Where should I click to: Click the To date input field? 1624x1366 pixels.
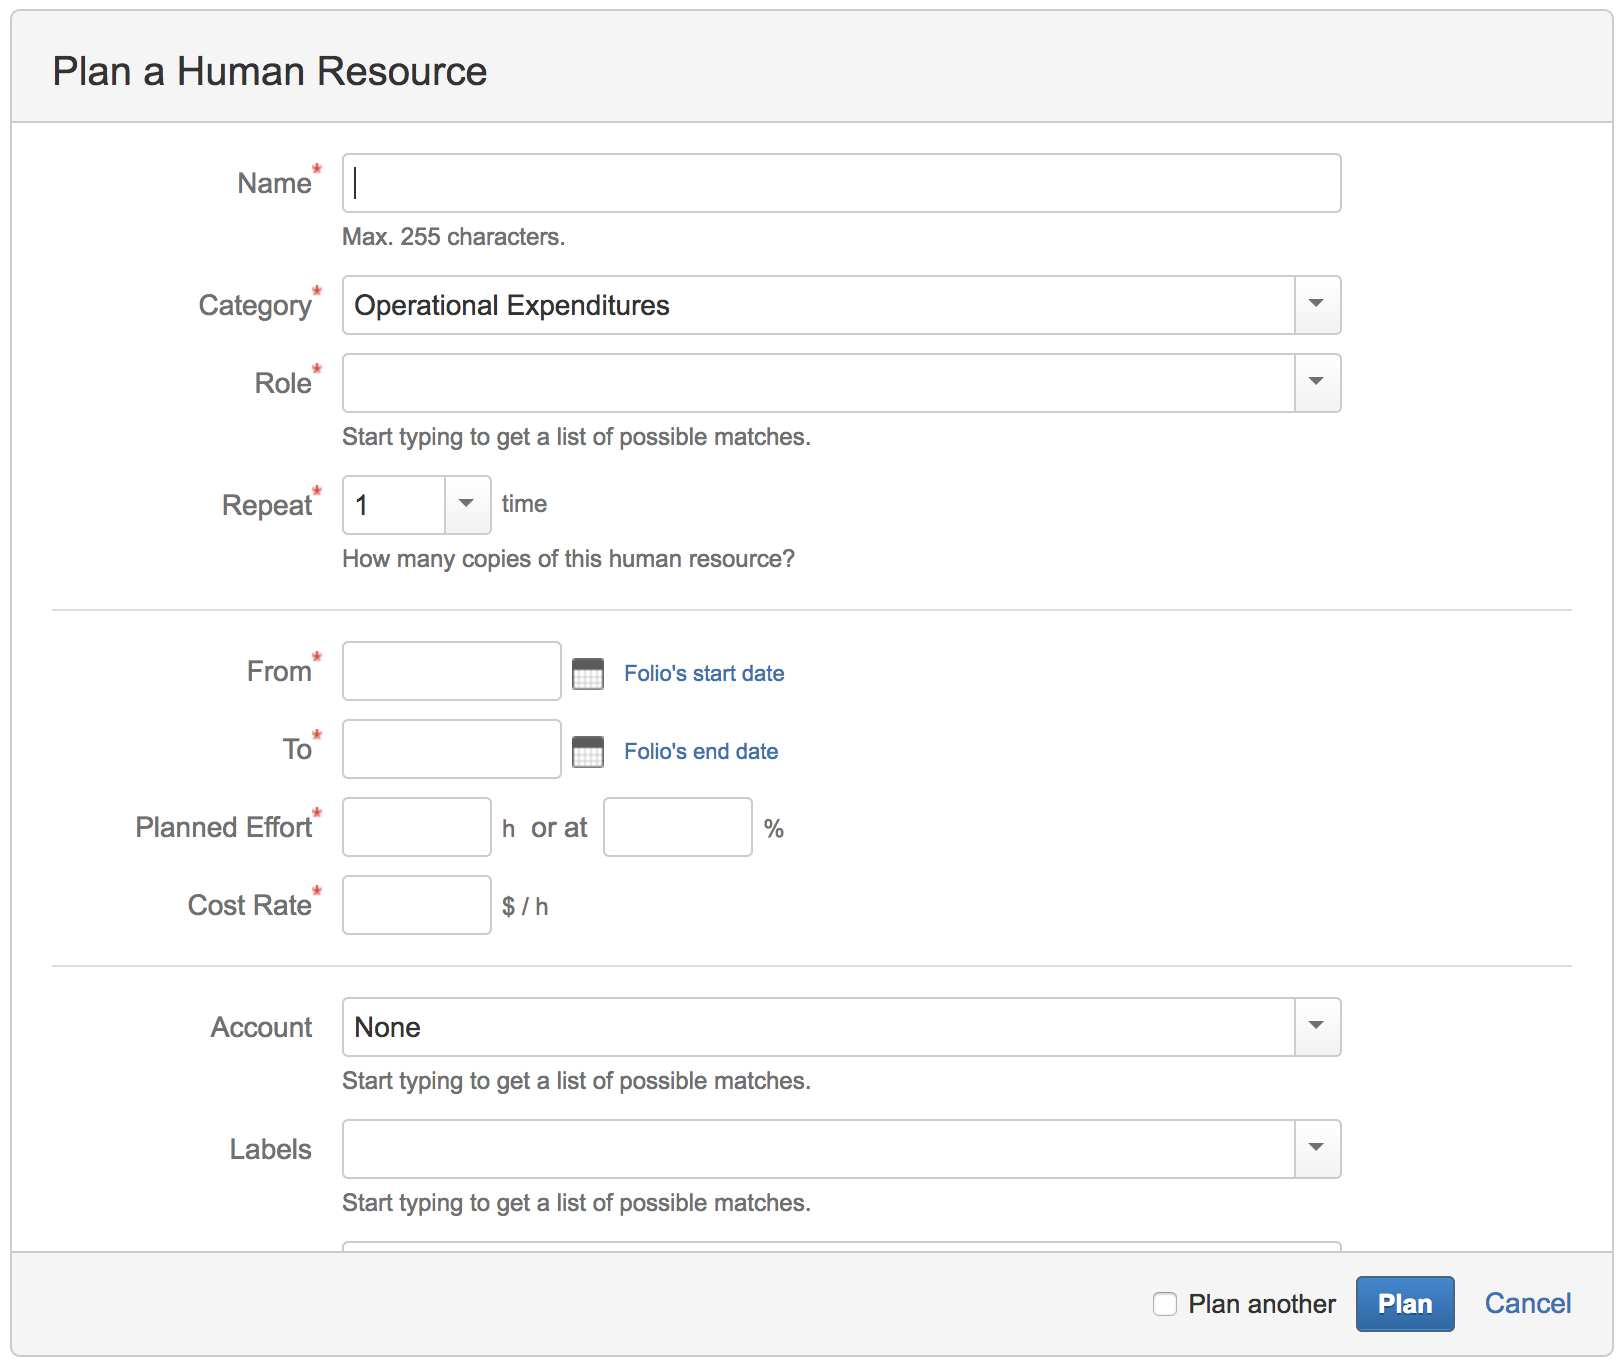[451, 749]
